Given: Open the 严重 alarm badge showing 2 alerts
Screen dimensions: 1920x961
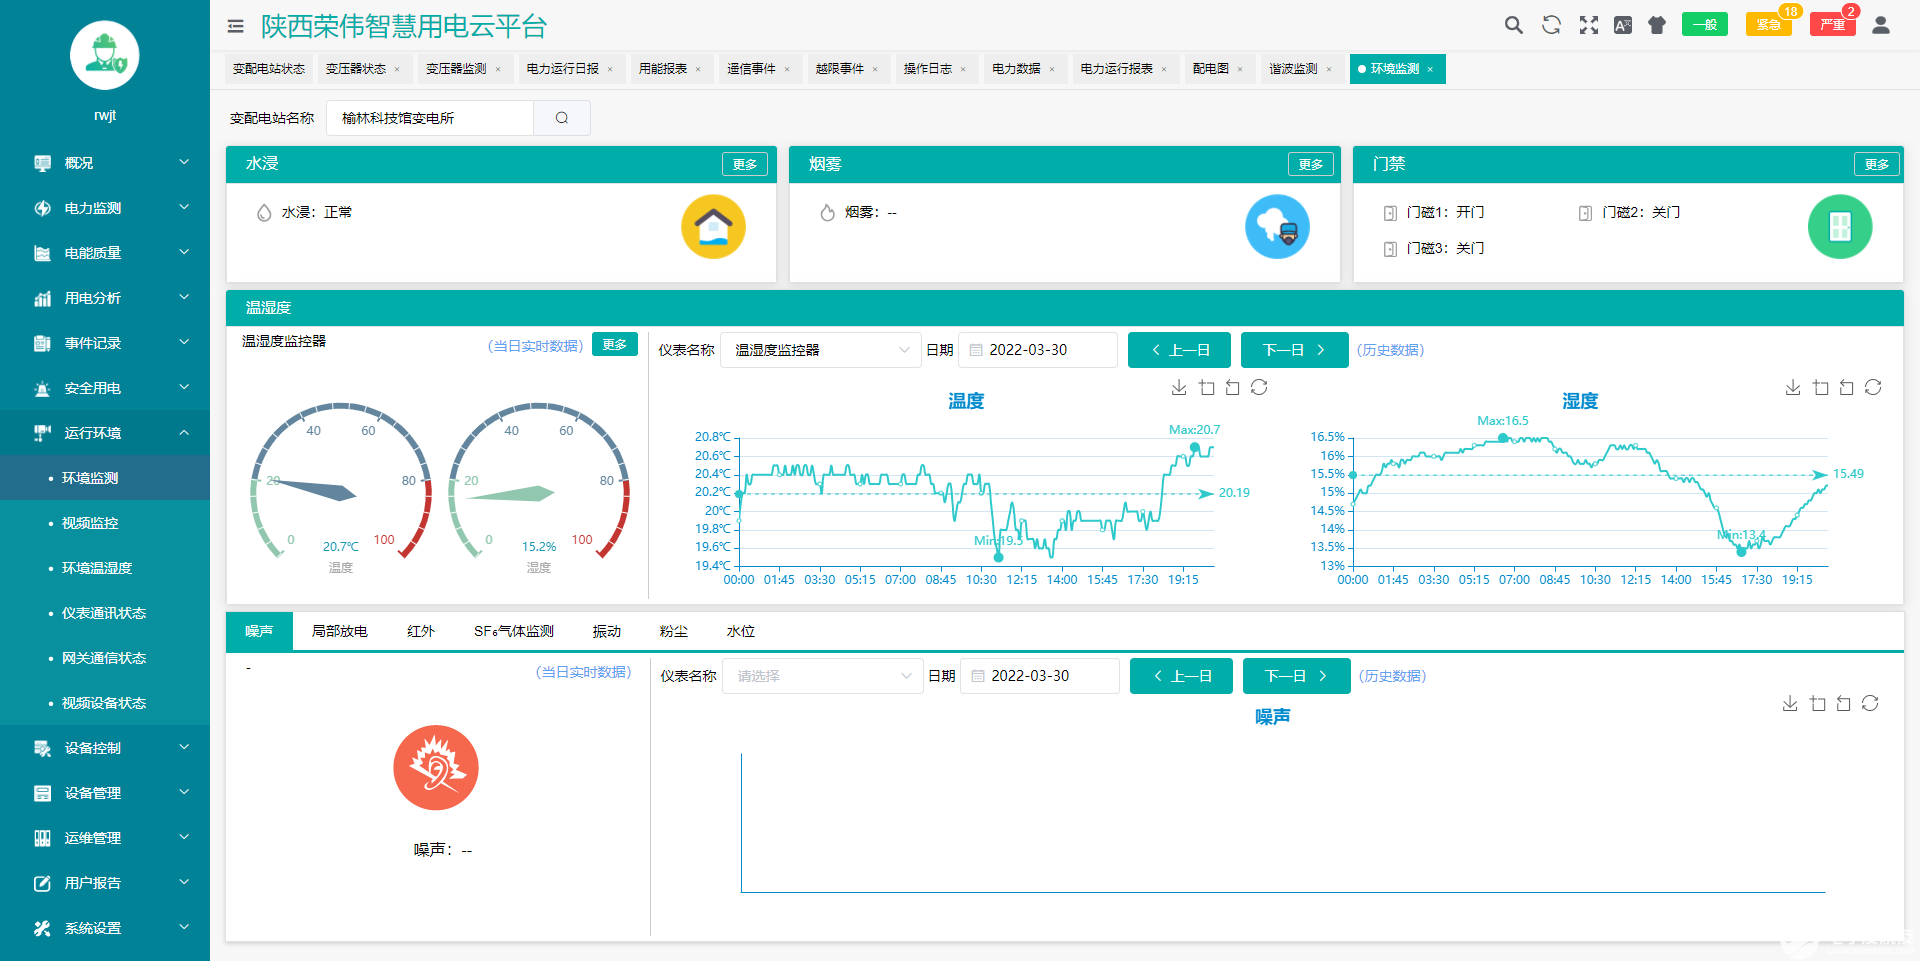Looking at the screenshot, I should tap(1832, 24).
